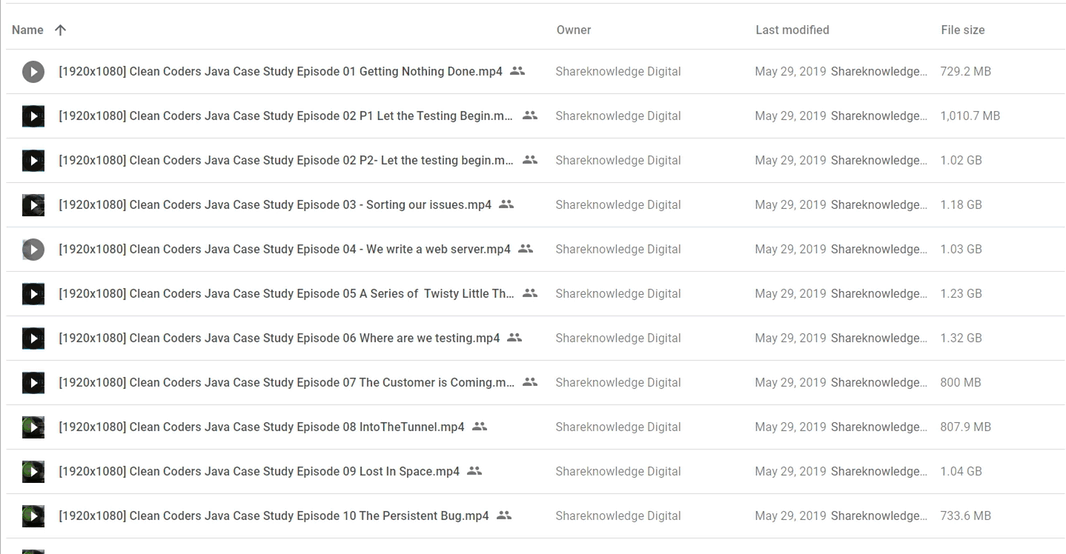Click the video thumbnail for Episode 09
Viewport: 1066px width, 554px height.
[33, 471]
